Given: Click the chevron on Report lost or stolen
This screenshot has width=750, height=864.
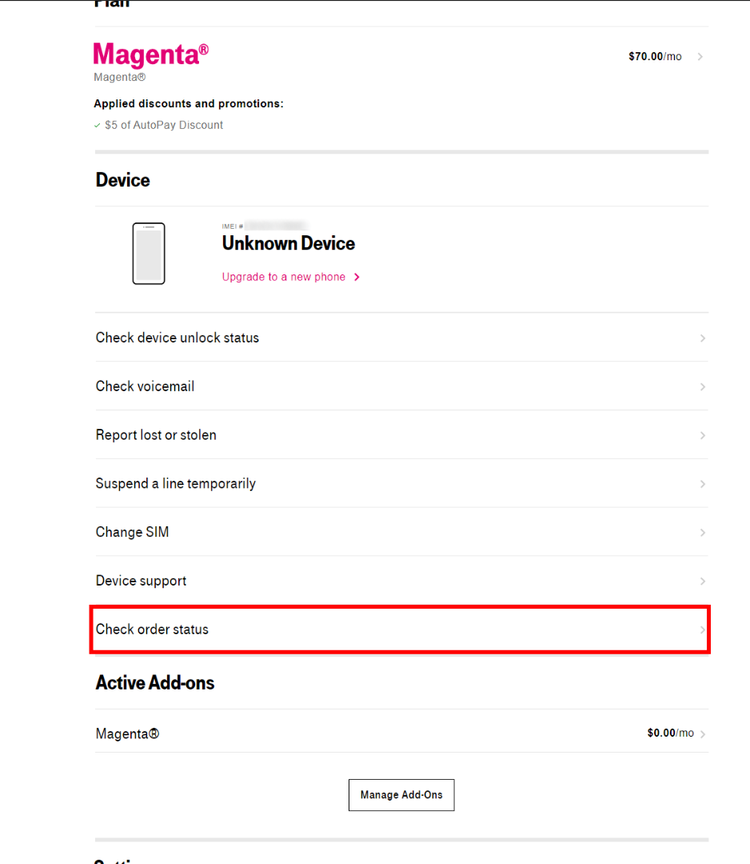Looking at the screenshot, I should [x=703, y=435].
